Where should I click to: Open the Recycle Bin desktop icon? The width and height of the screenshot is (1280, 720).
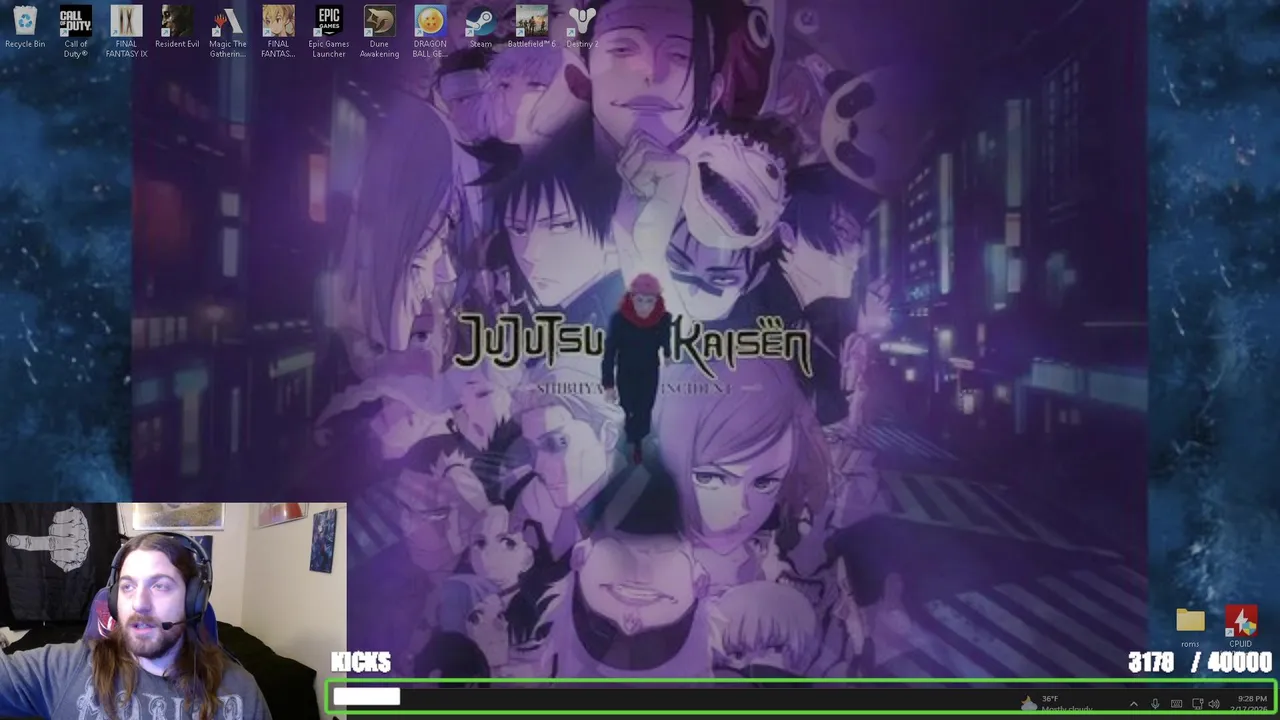[25, 28]
